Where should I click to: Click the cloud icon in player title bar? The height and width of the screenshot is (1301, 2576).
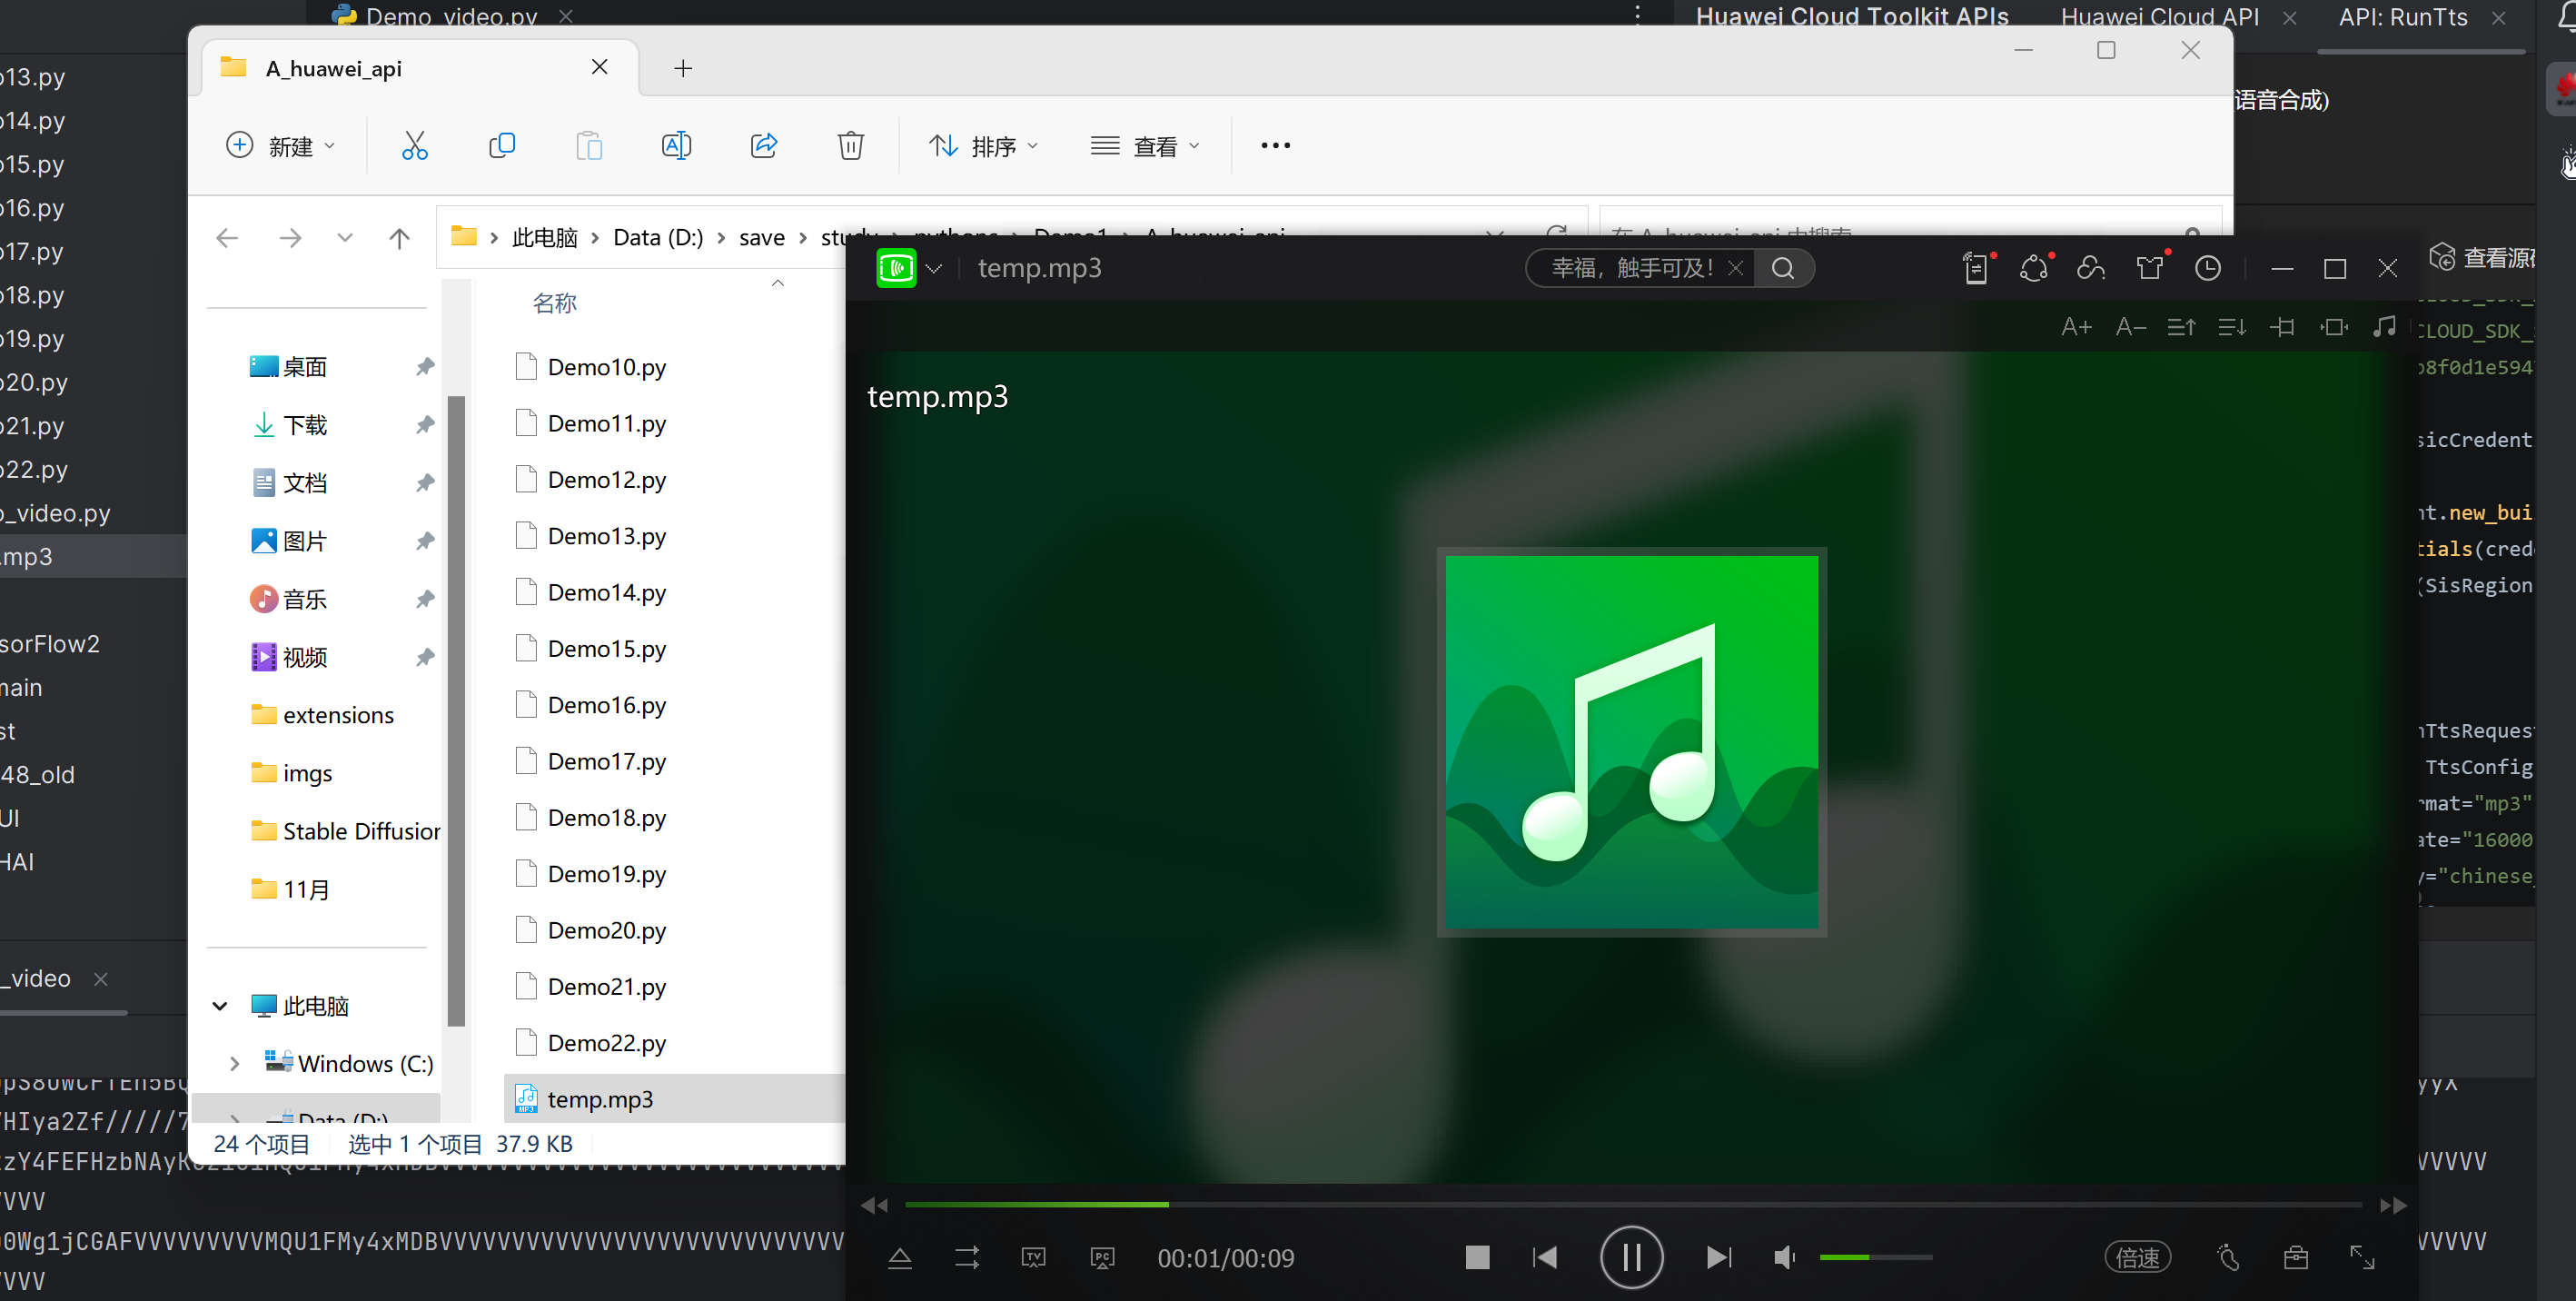click(x=2091, y=268)
